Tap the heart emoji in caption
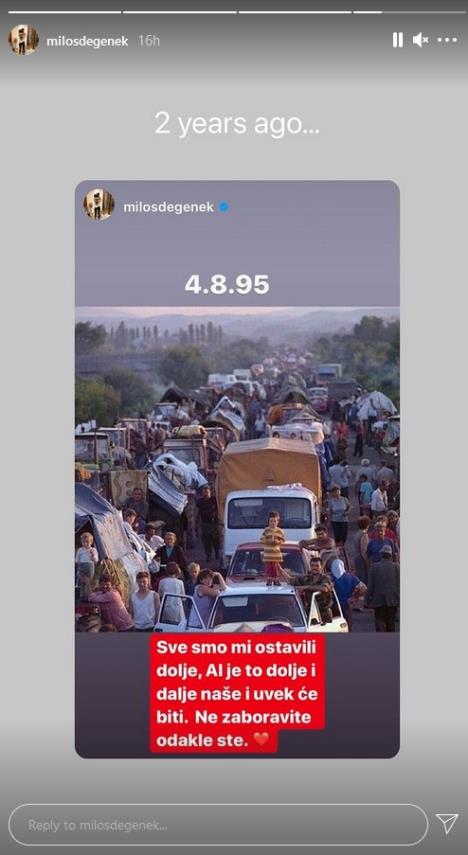Viewport: 468px width, 855px height. pyautogui.click(x=262, y=741)
